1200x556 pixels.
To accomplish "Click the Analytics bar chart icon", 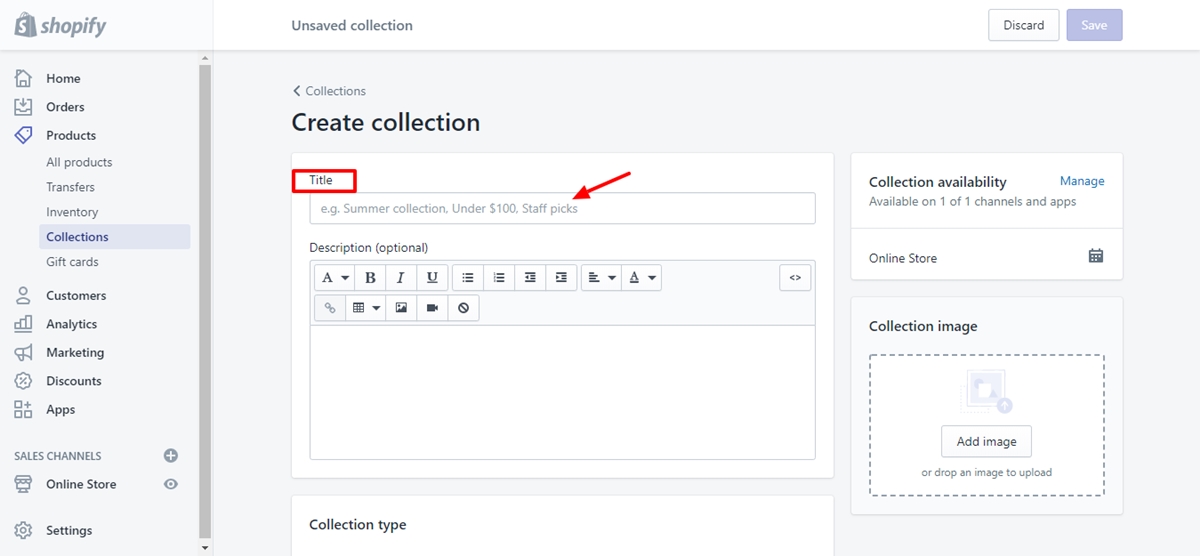I will click(x=23, y=324).
